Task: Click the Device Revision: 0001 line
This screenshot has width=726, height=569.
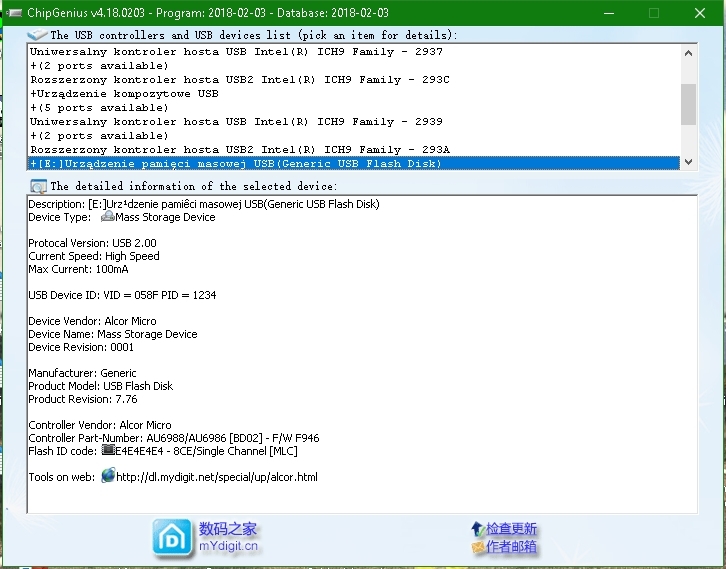Action: click(x=81, y=347)
